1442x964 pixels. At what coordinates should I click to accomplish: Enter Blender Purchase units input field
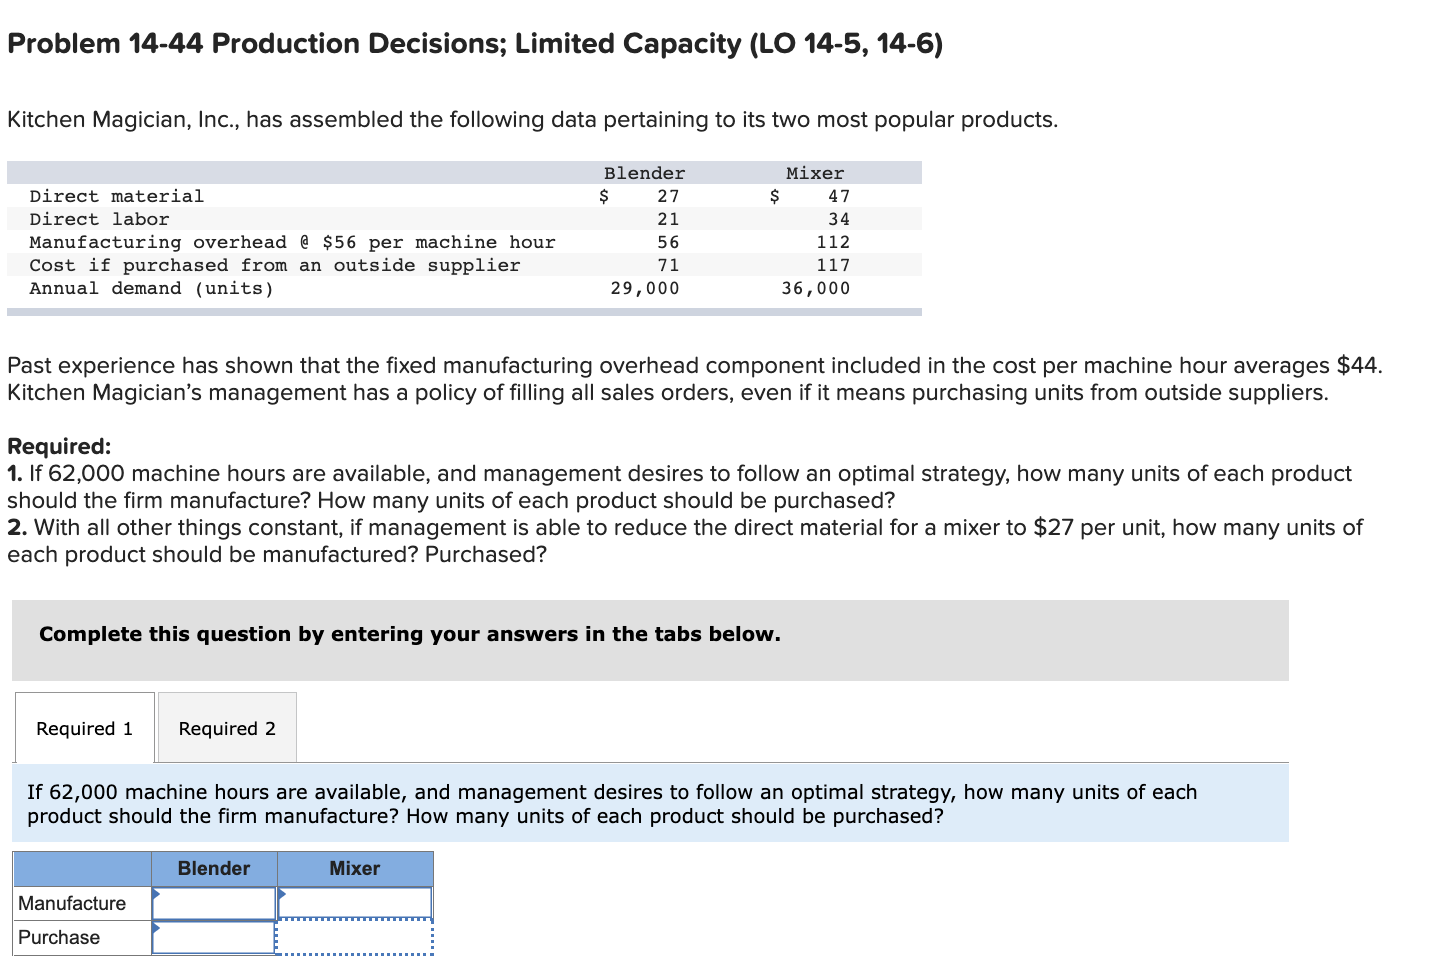click(215, 937)
